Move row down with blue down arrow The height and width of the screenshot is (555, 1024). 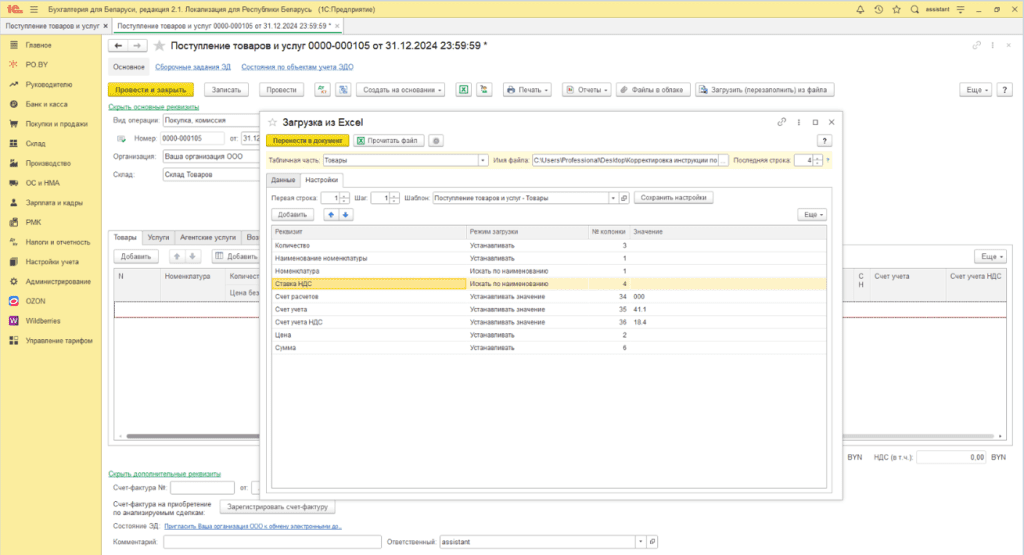coord(346,214)
